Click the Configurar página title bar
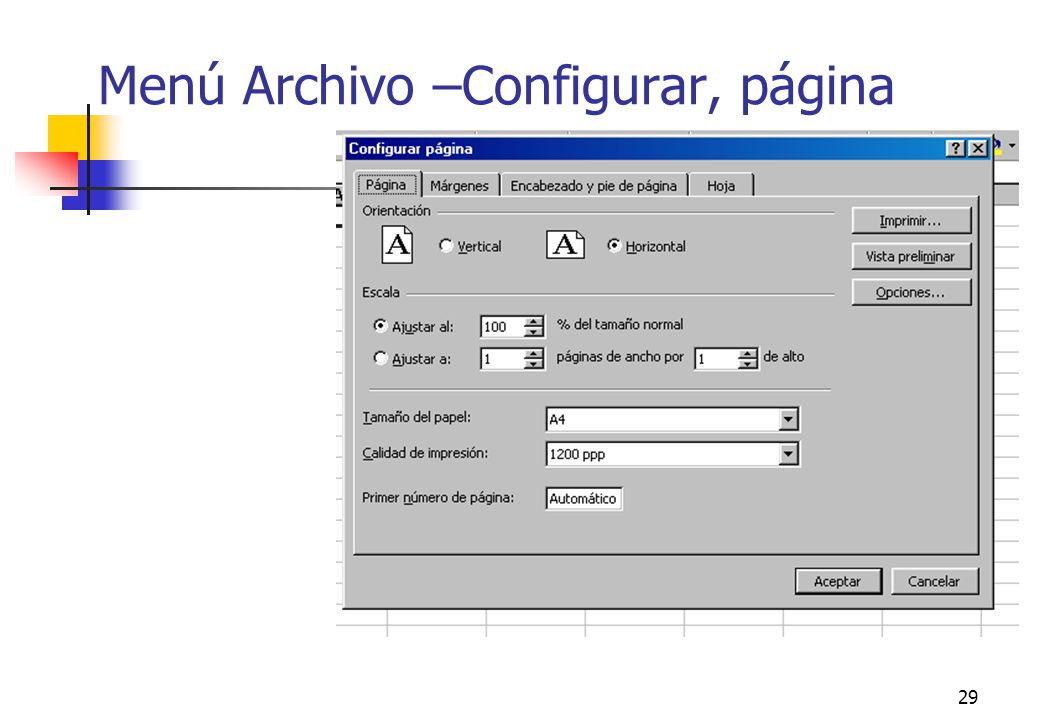The image size is (1040, 720). point(643,149)
